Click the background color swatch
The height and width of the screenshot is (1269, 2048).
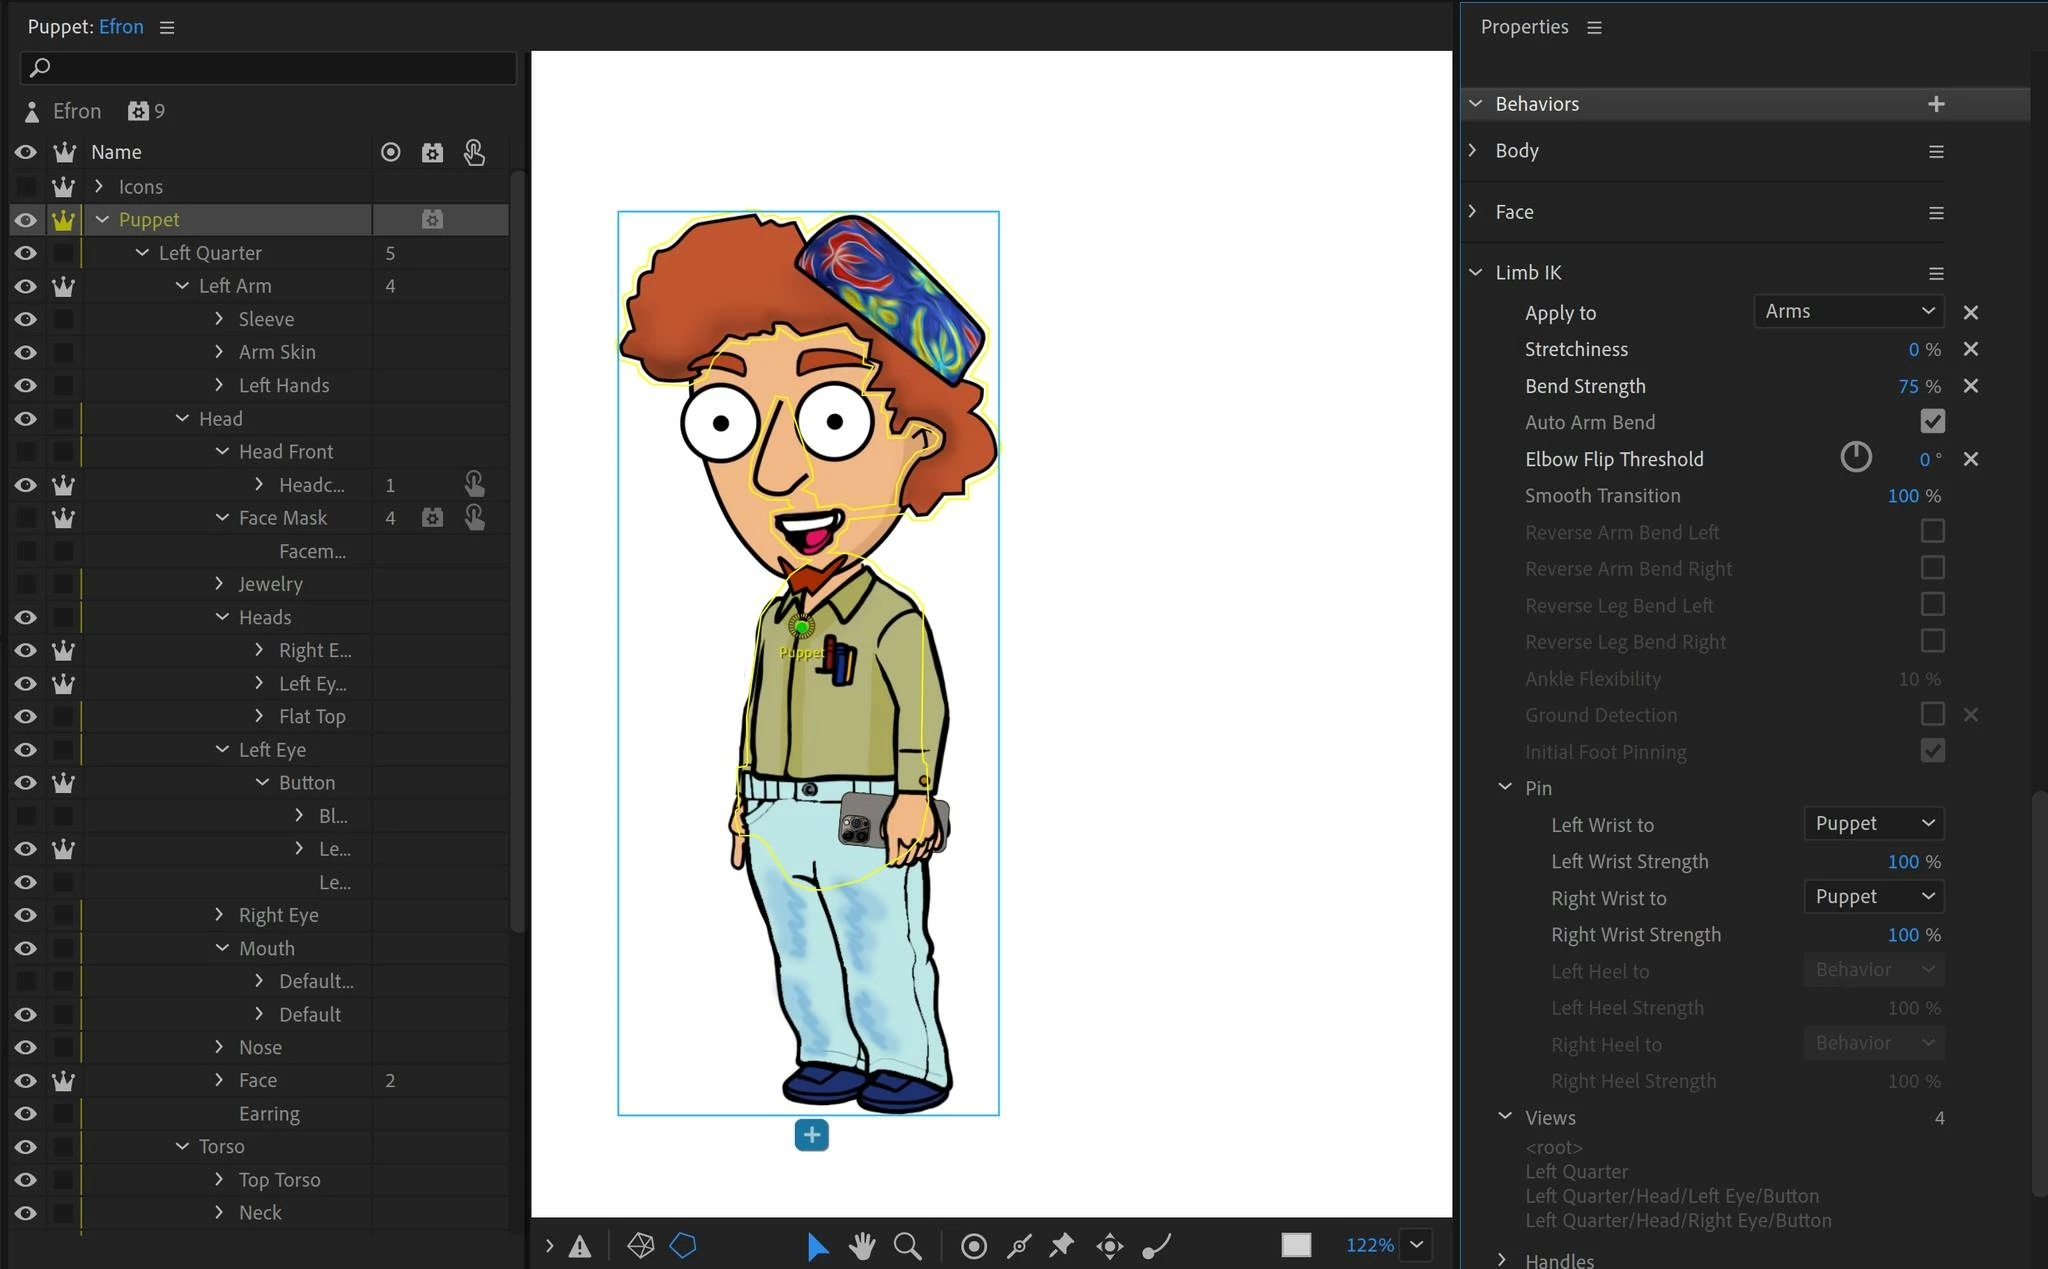point(1296,1245)
